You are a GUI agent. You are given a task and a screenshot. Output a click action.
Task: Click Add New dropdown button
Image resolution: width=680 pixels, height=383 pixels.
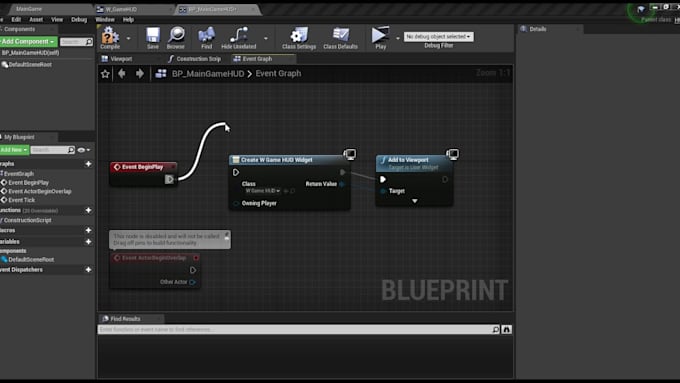(14, 150)
